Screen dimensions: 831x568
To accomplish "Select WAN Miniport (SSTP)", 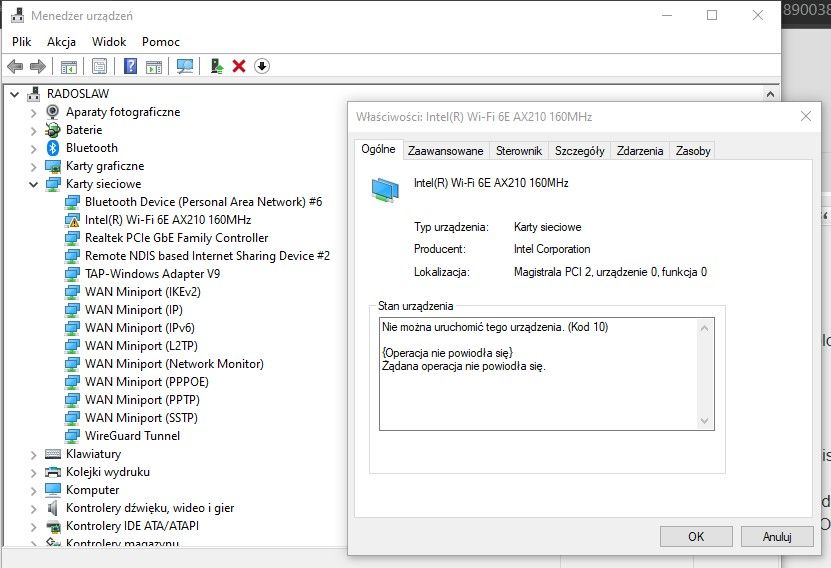I will pyautogui.click(x=141, y=418).
